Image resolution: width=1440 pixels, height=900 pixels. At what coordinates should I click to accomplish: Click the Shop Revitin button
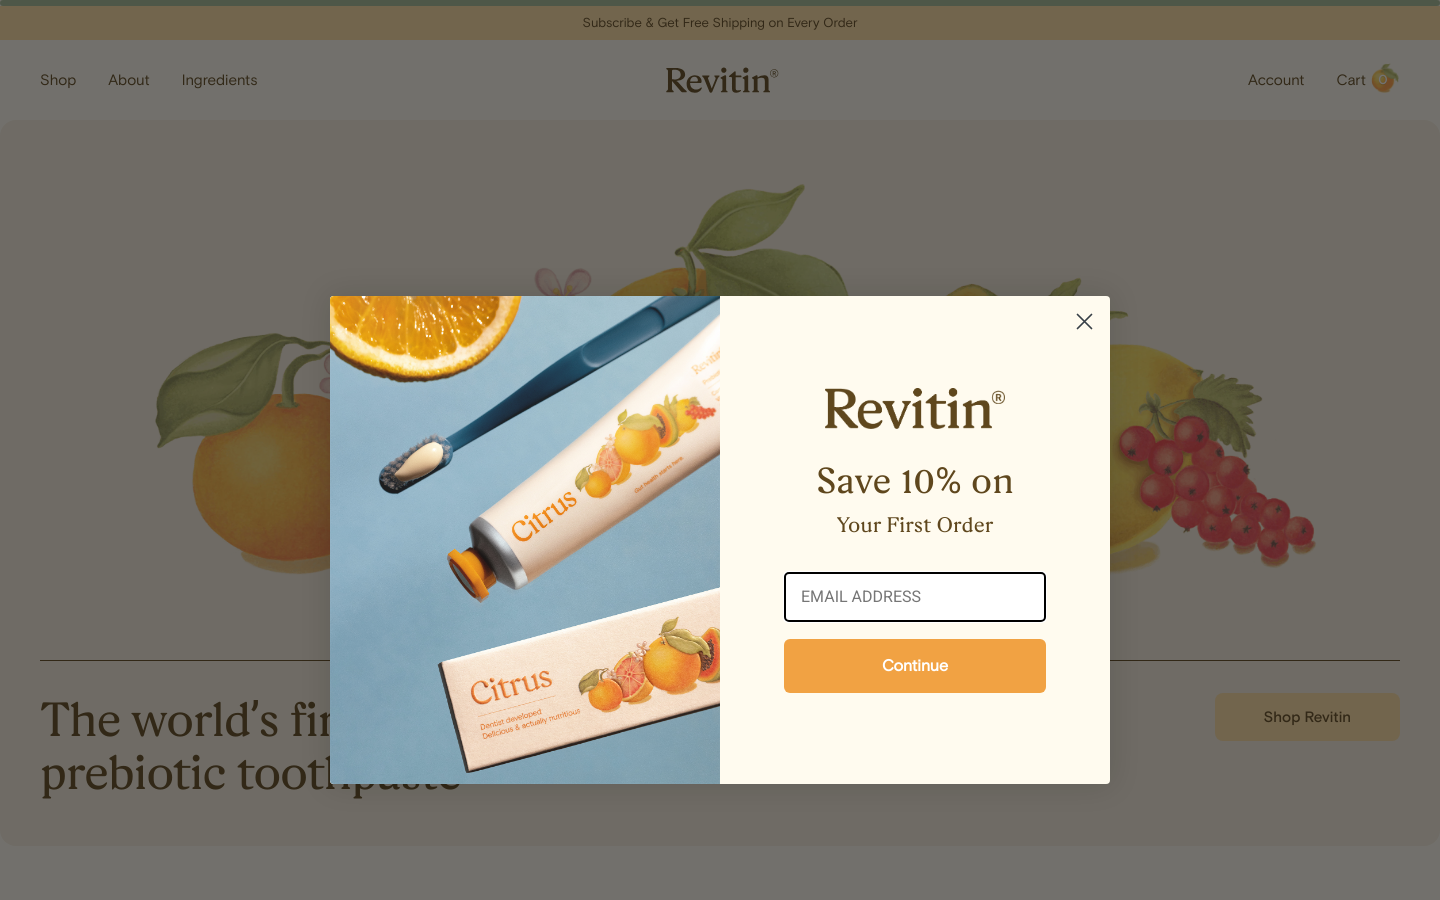click(x=1307, y=717)
